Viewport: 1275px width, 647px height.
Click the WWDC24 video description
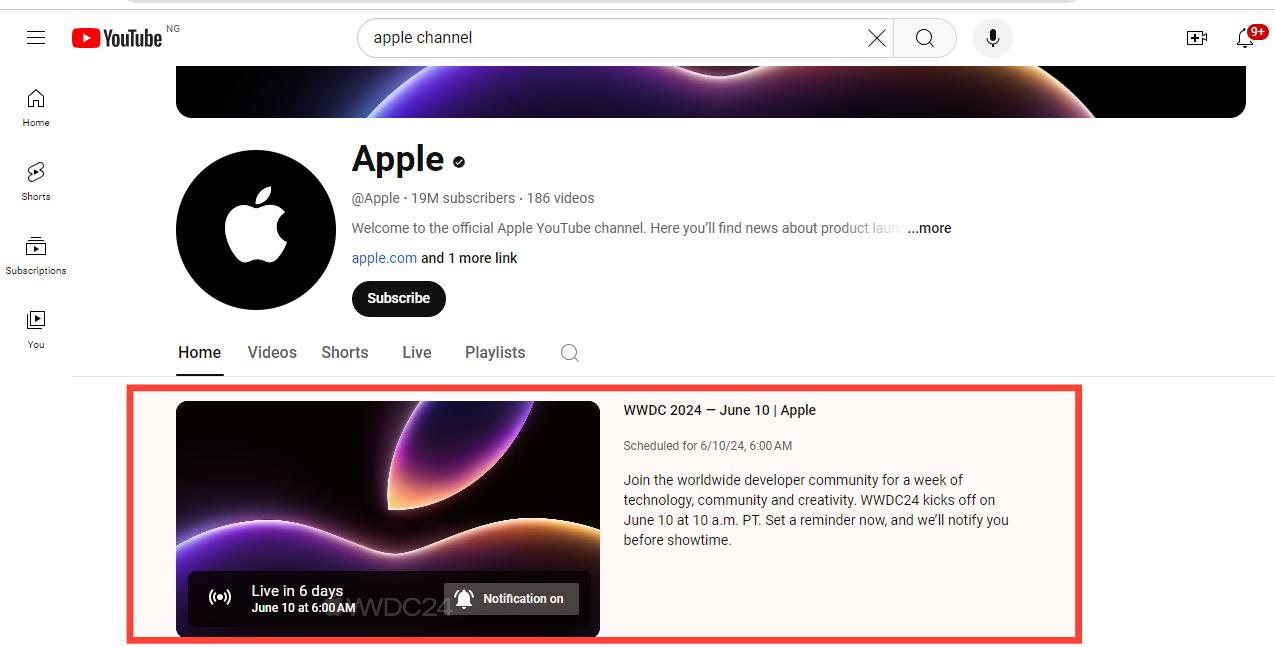(816, 510)
